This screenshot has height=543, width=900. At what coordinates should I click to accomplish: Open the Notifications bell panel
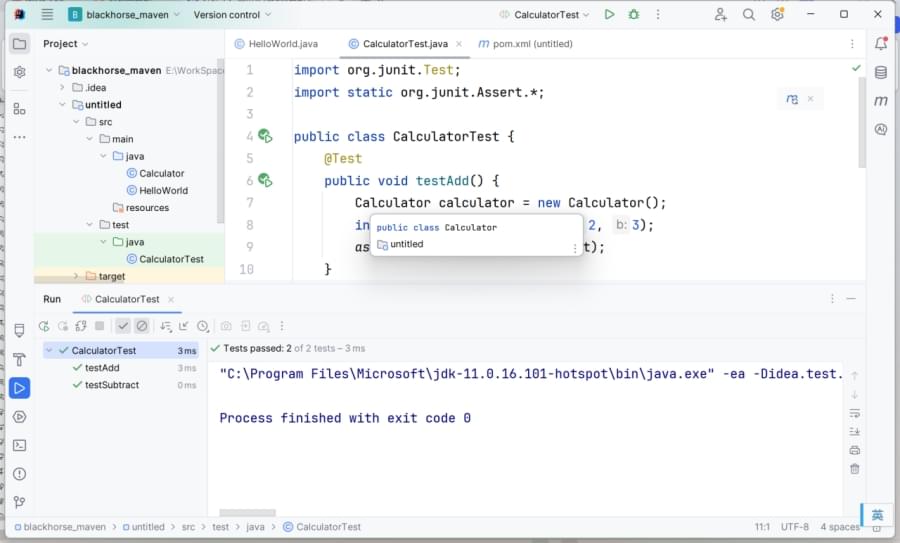pos(881,44)
